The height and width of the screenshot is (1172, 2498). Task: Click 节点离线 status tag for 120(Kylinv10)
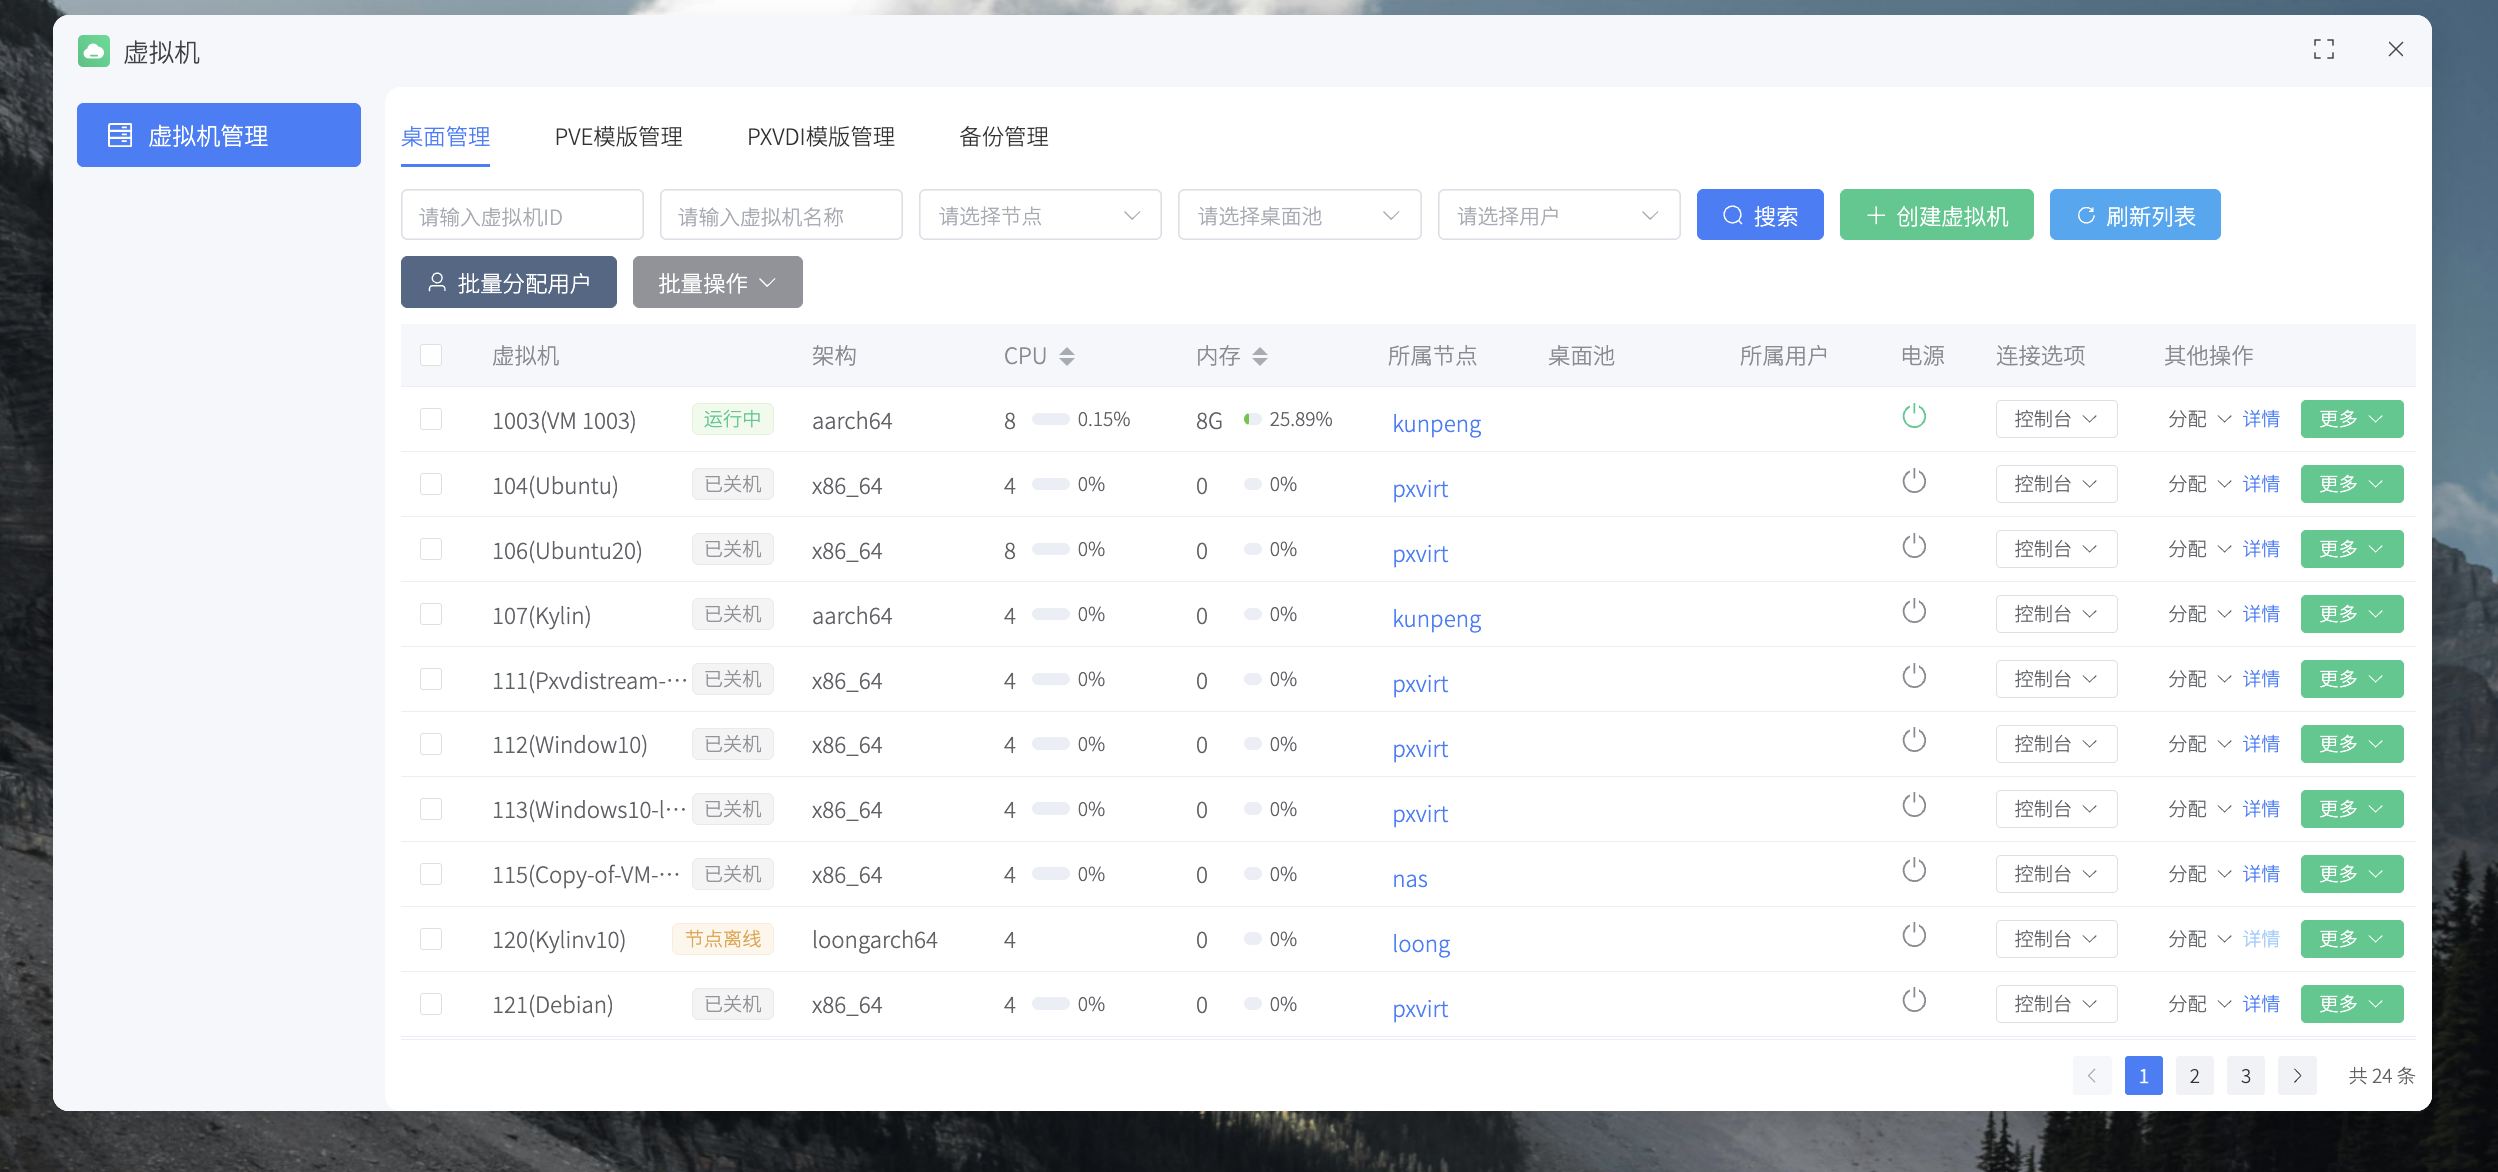click(723, 939)
